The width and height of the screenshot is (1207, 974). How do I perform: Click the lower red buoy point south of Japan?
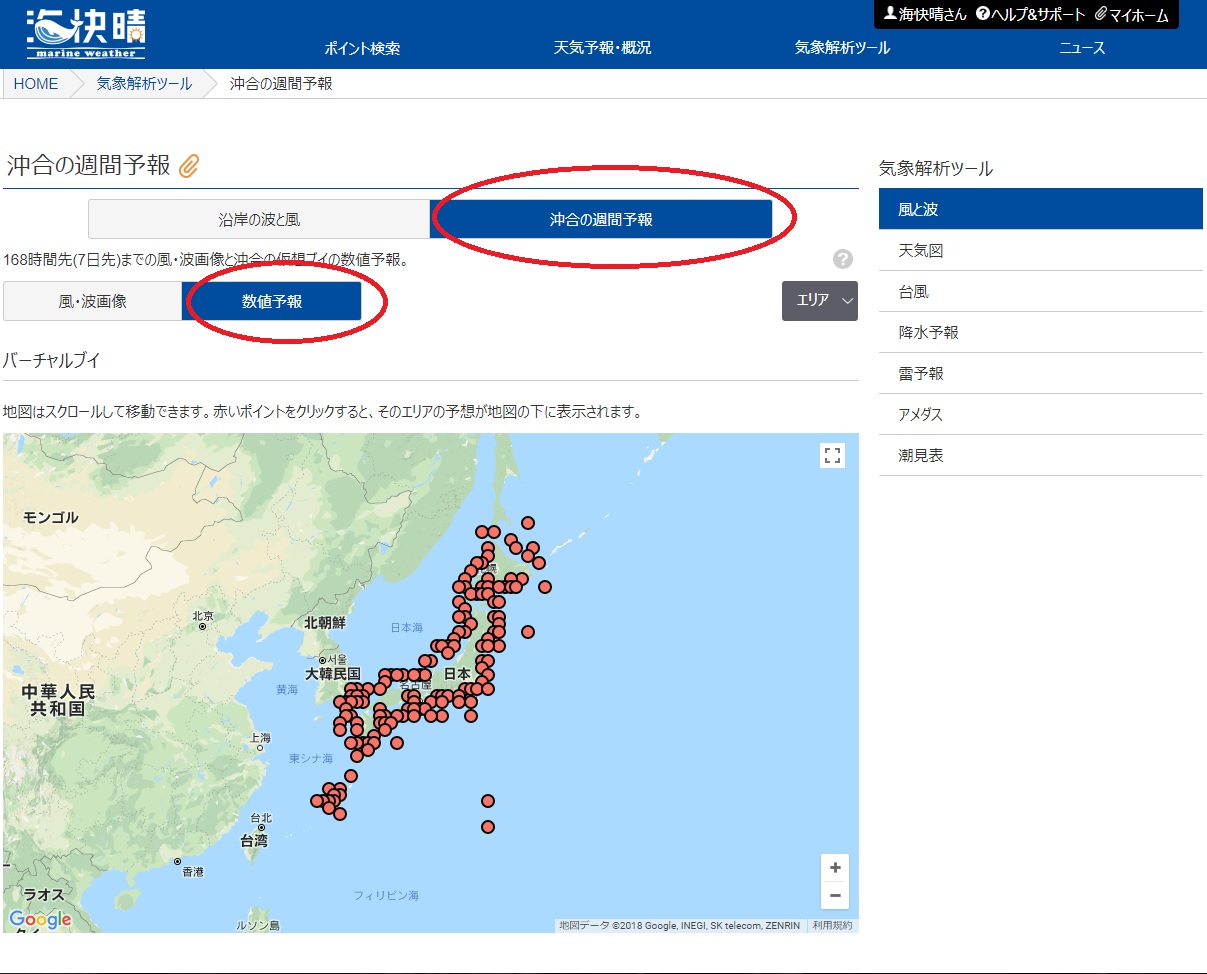coord(488,827)
